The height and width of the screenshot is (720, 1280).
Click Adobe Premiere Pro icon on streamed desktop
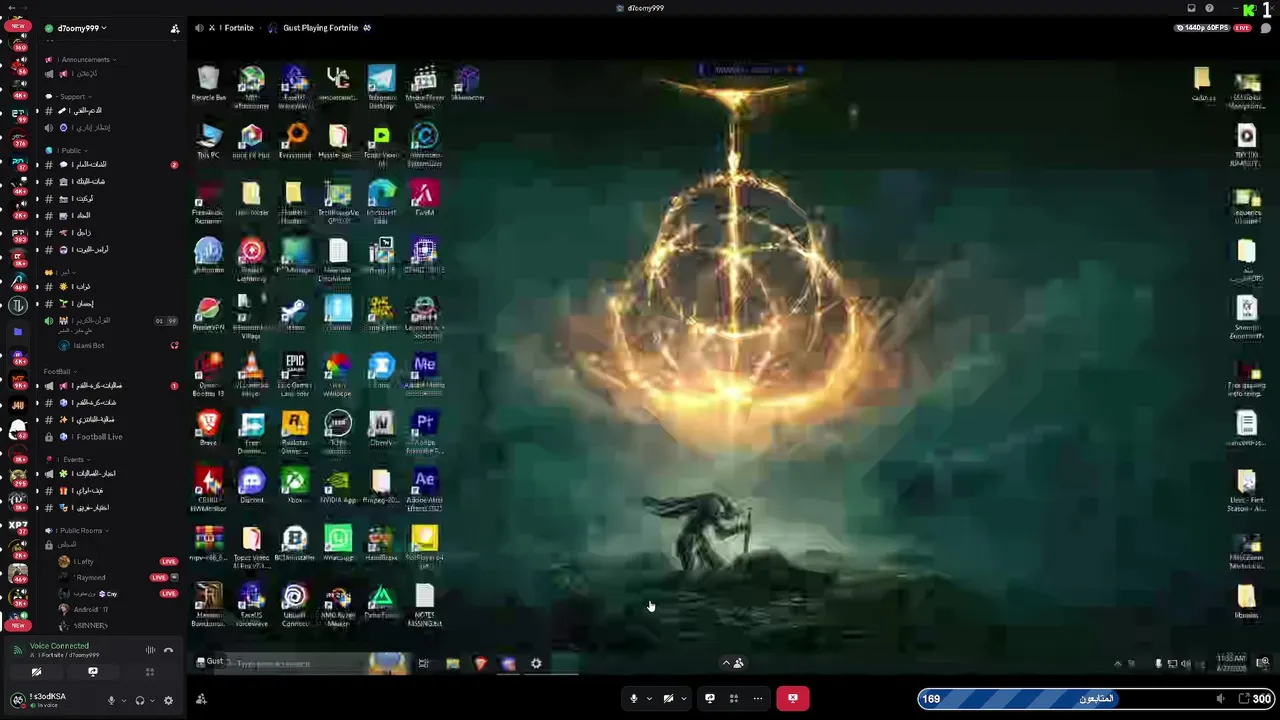424,431
